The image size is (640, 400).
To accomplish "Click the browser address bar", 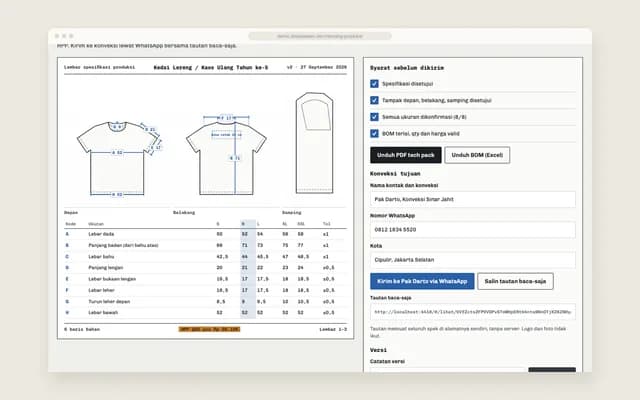I will click(320, 36).
